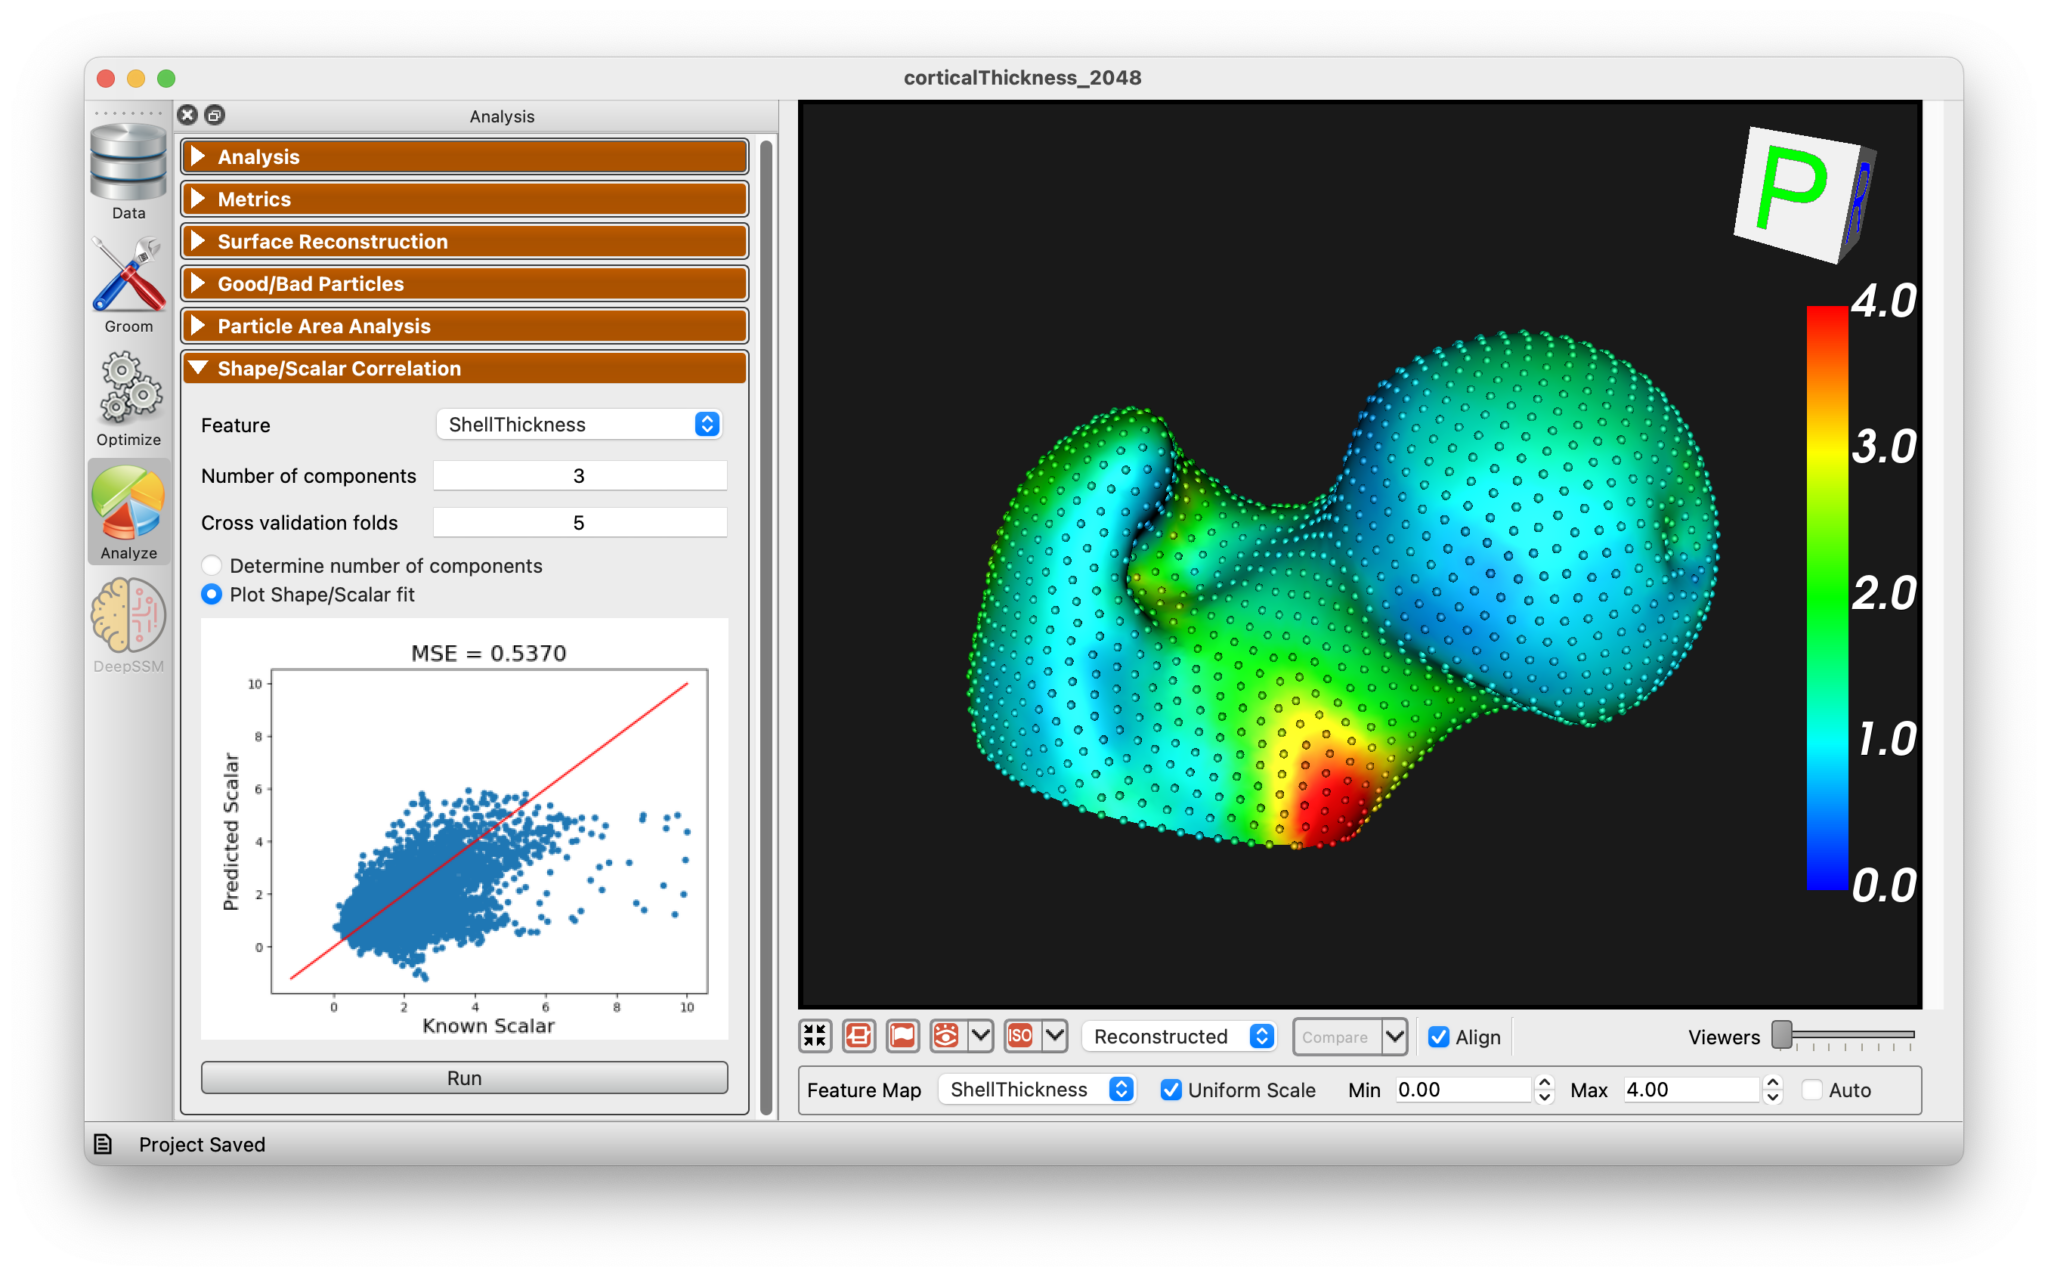Expand the Surface Reconstruction section
The image size is (2048, 1277).
[463, 241]
